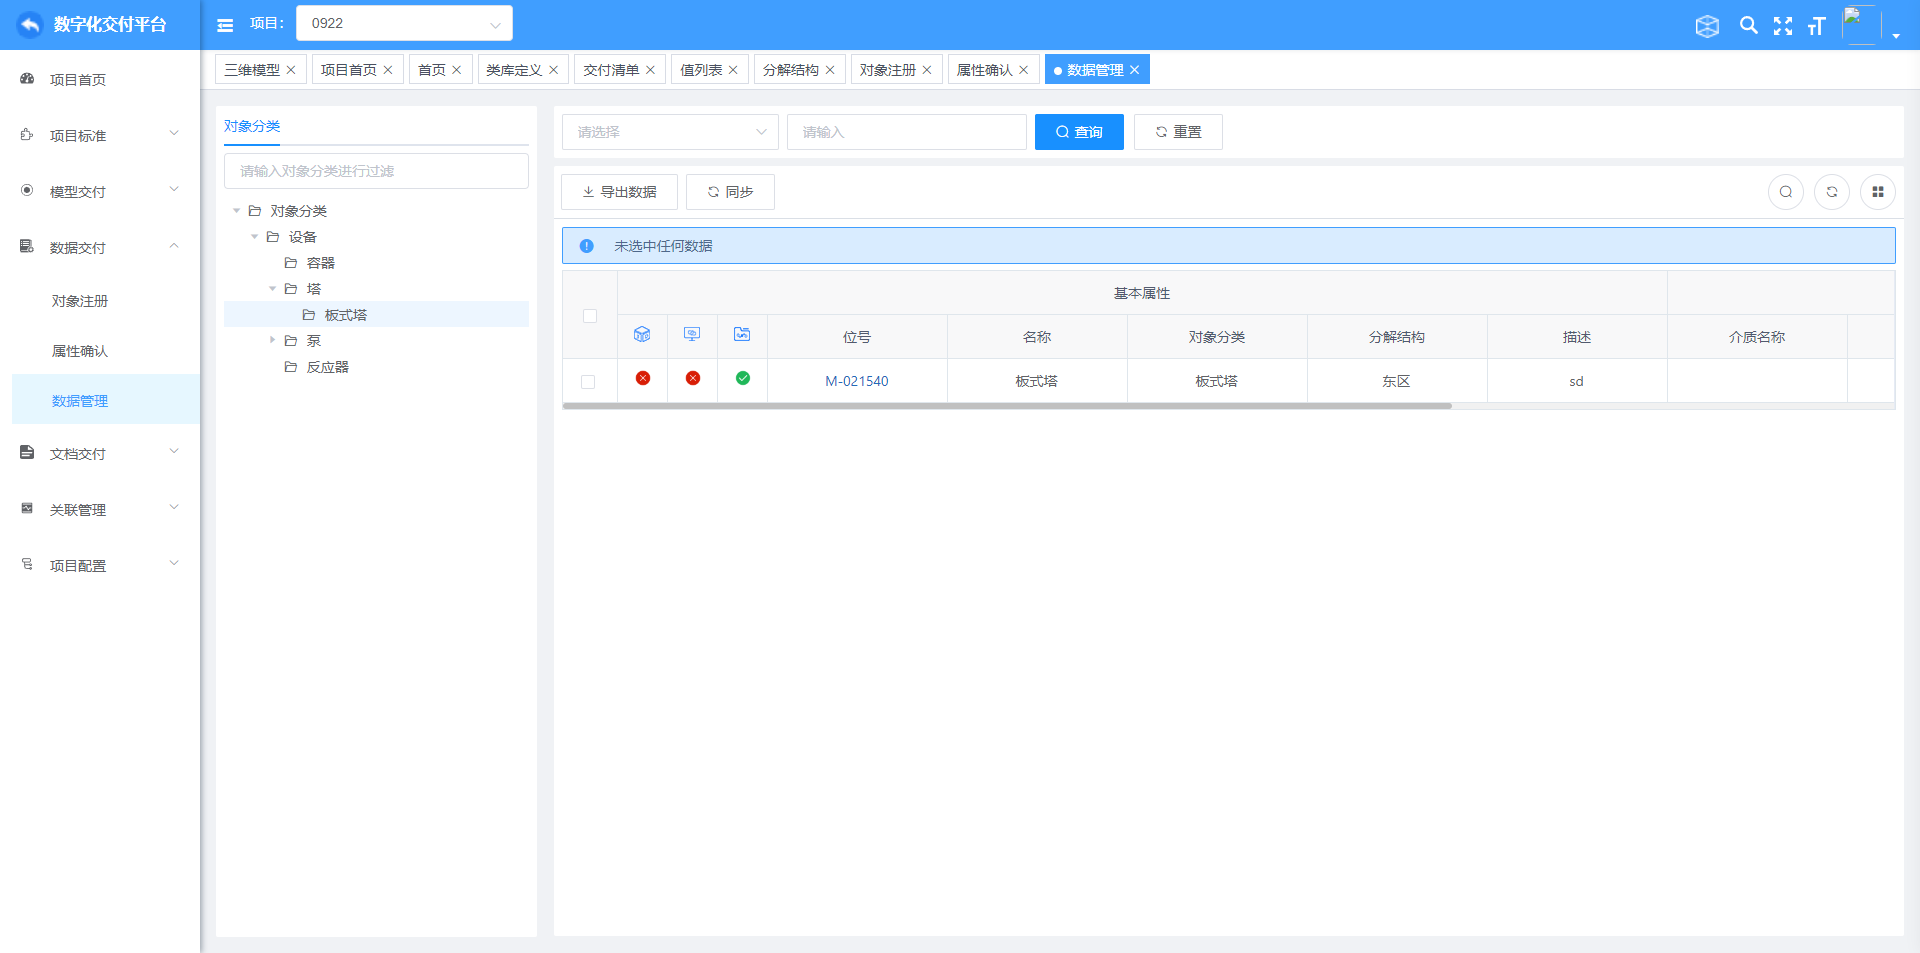Close the 数据管理 tab

tap(1134, 70)
